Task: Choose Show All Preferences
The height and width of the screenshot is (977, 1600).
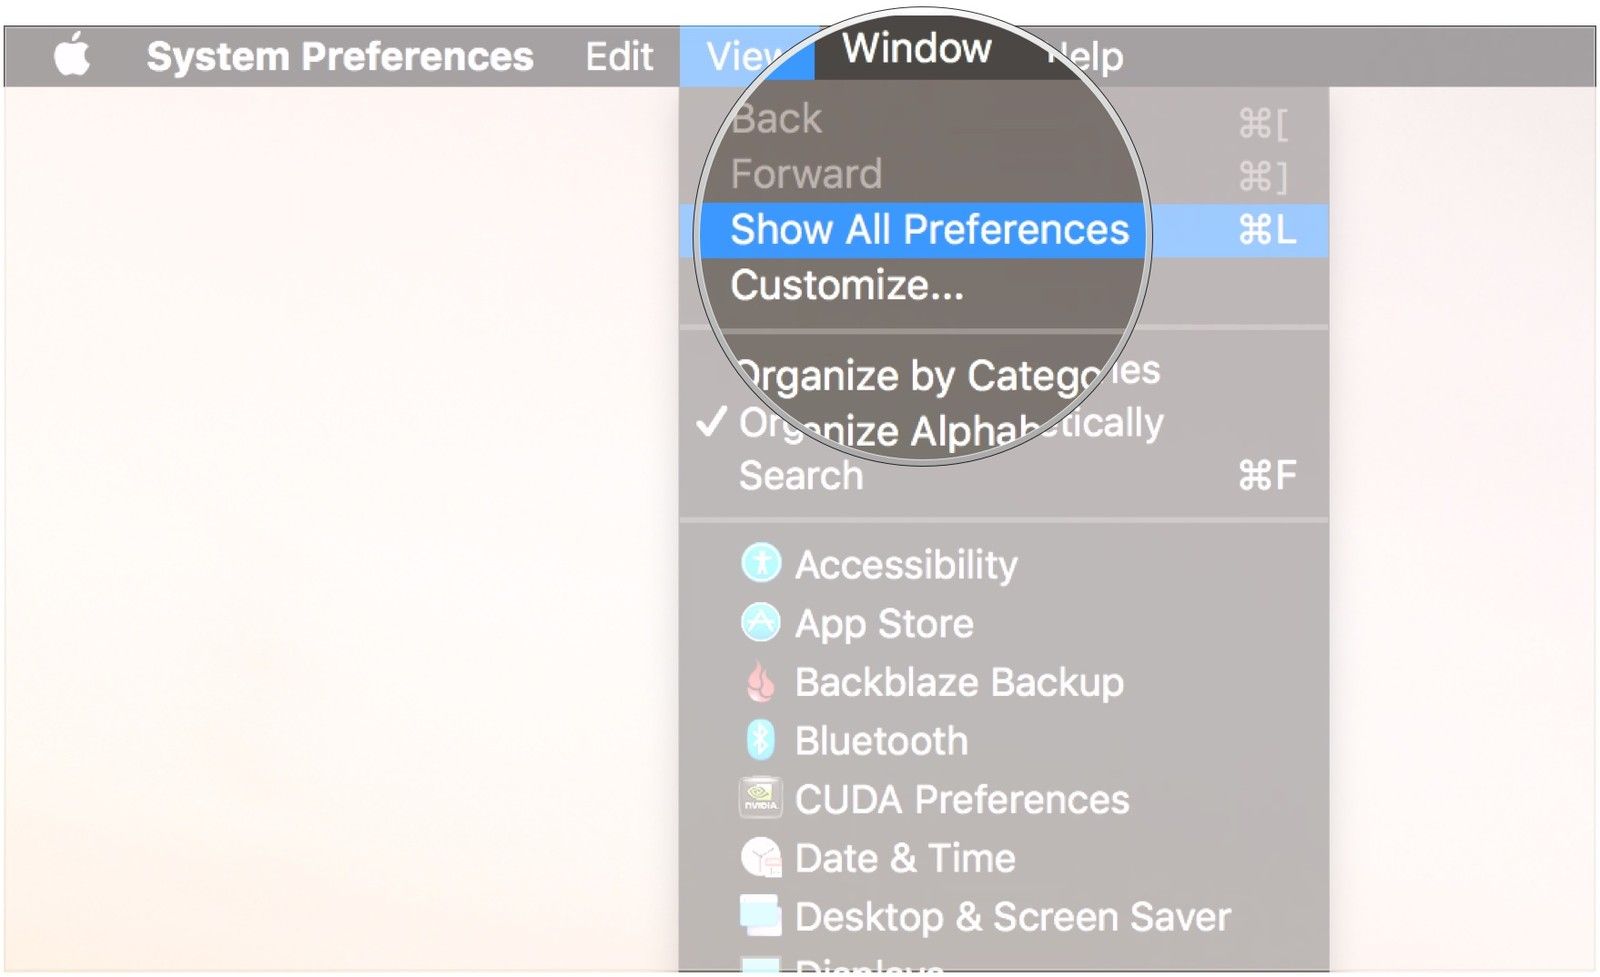Action: click(x=929, y=230)
